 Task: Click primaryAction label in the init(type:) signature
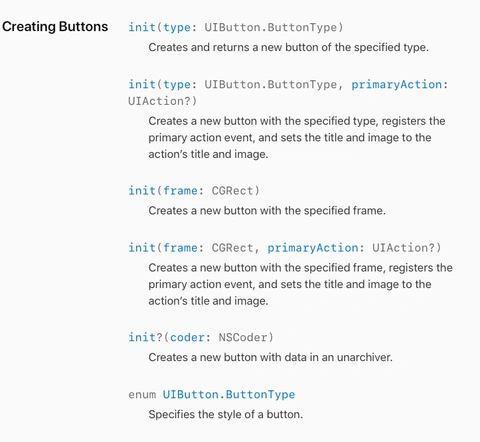pos(397,84)
